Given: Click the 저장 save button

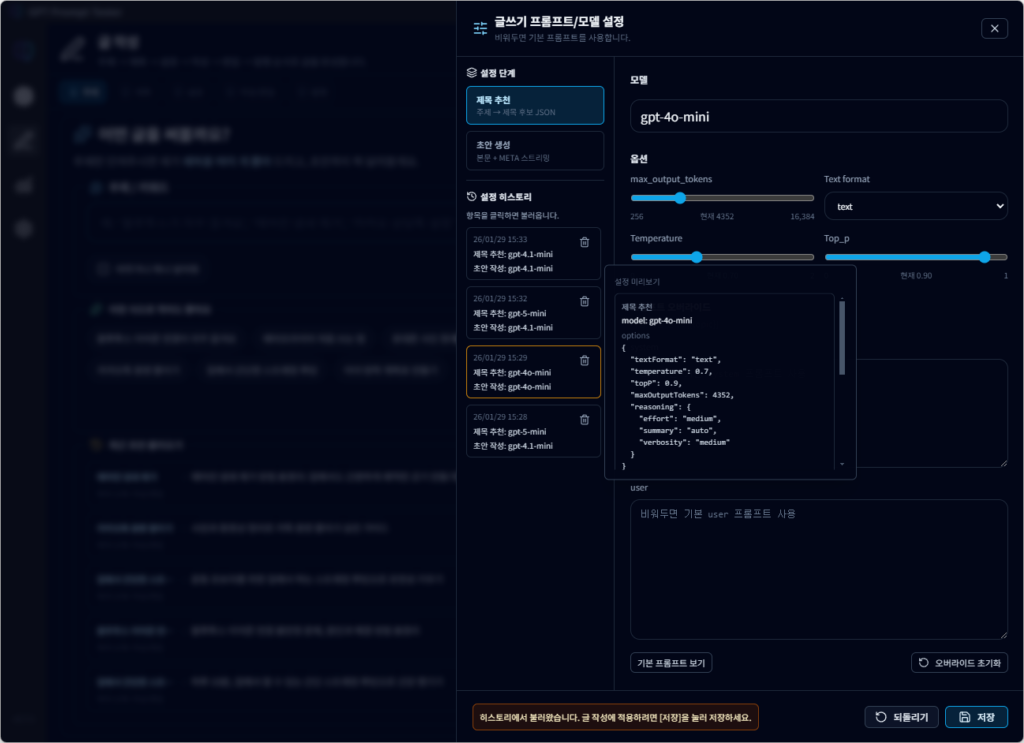Looking at the screenshot, I should tap(976, 717).
